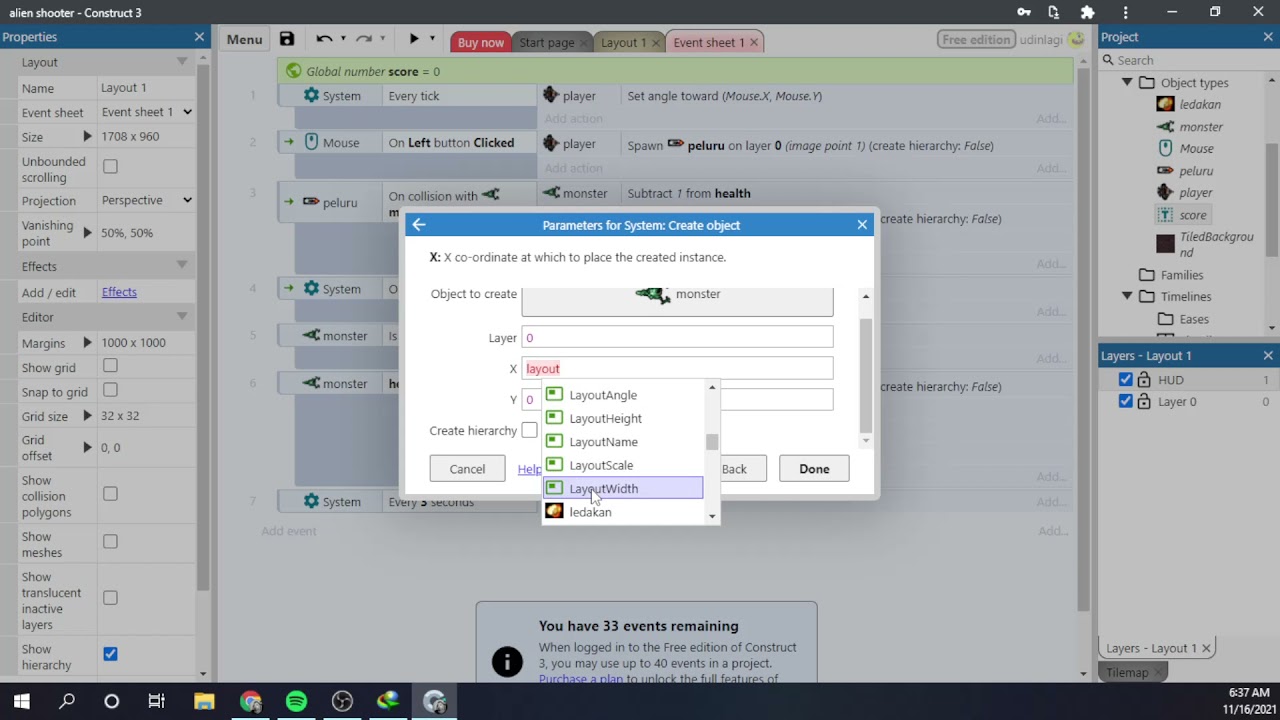The width and height of the screenshot is (1280, 720).
Task: Open the Event sheet dropdown in Properties
Action: (x=147, y=112)
